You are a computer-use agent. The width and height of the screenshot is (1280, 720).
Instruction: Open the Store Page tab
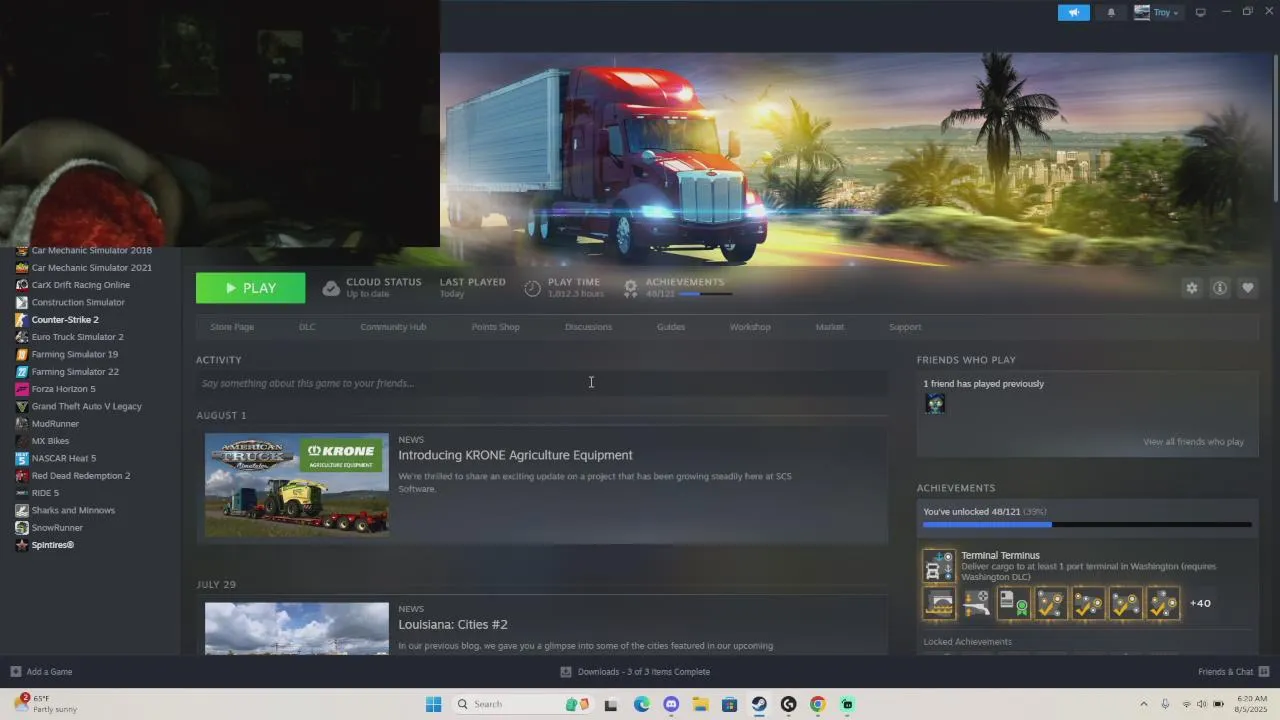(x=232, y=327)
